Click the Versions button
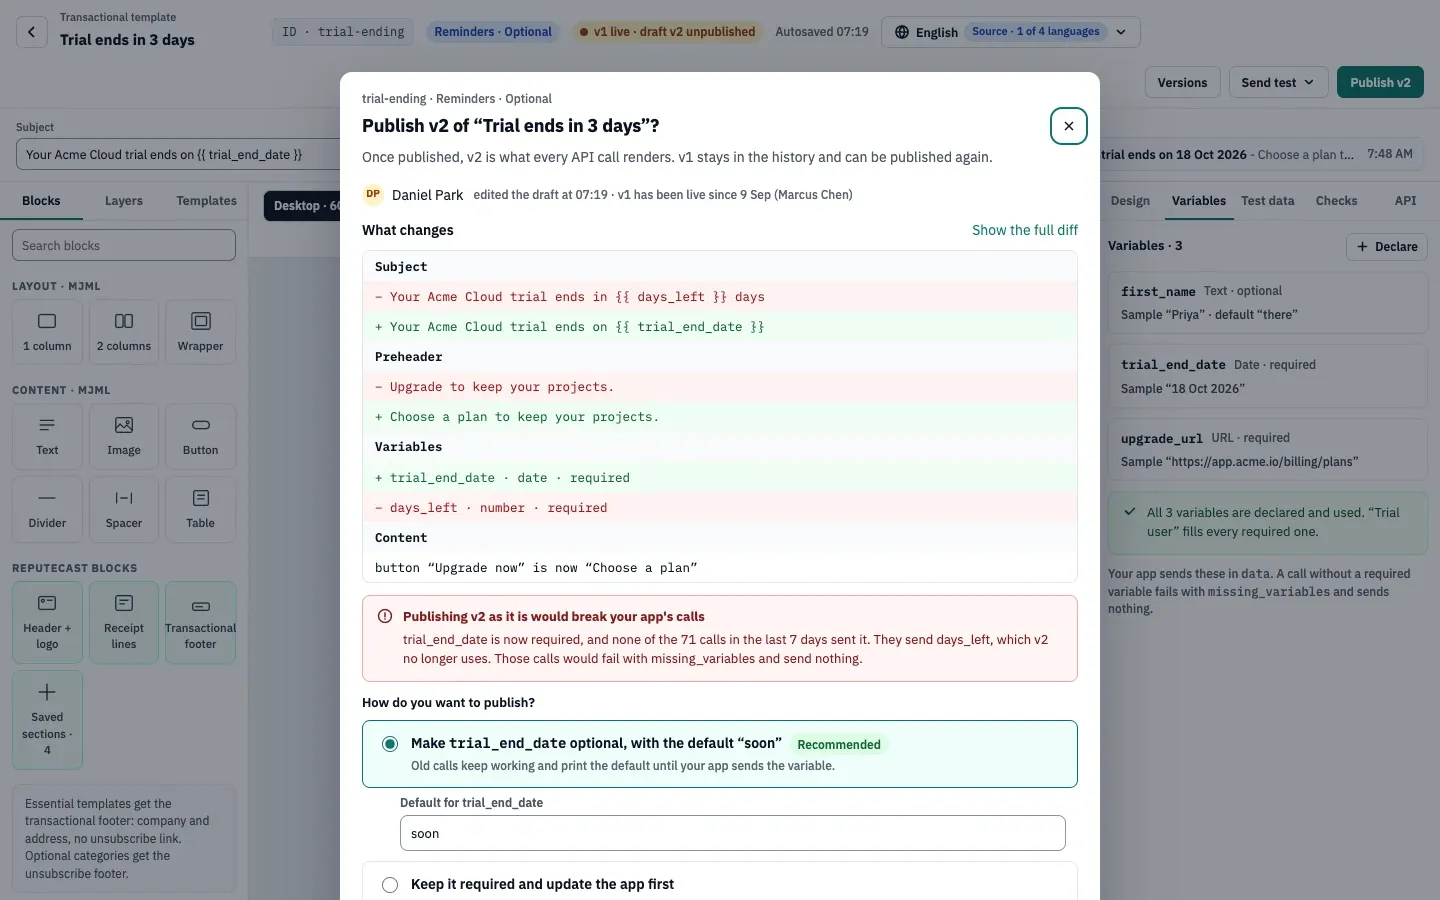Screen dimensions: 1440x900 [1182, 82]
